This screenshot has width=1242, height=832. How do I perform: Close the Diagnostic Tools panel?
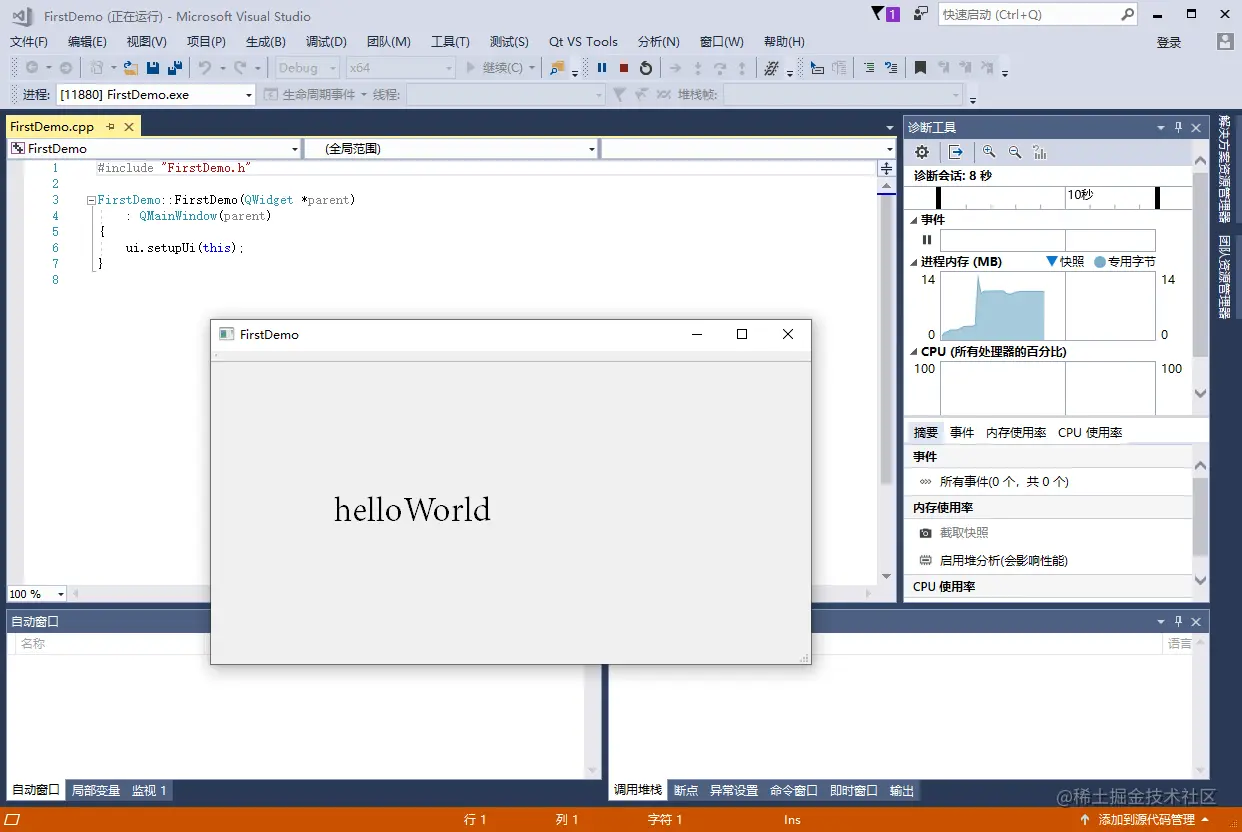pos(1196,128)
